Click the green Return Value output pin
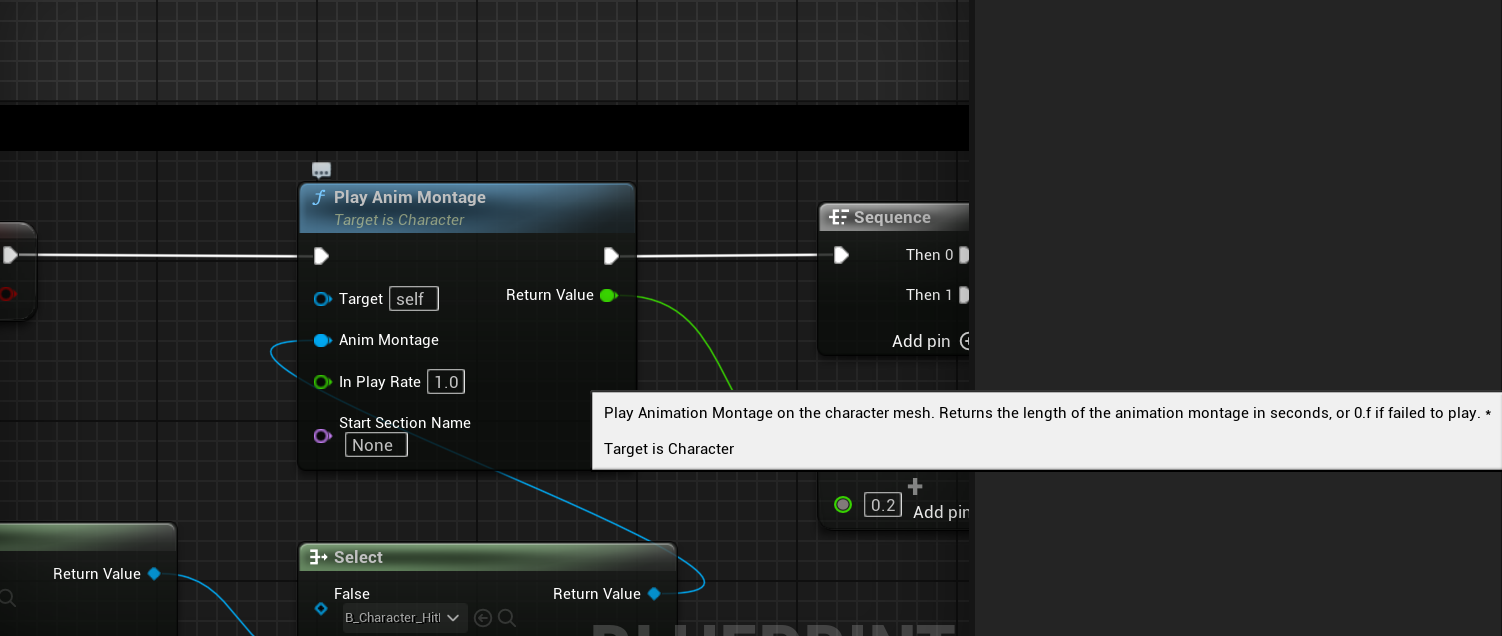The width and height of the screenshot is (1502, 636). pyautogui.click(x=607, y=295)
